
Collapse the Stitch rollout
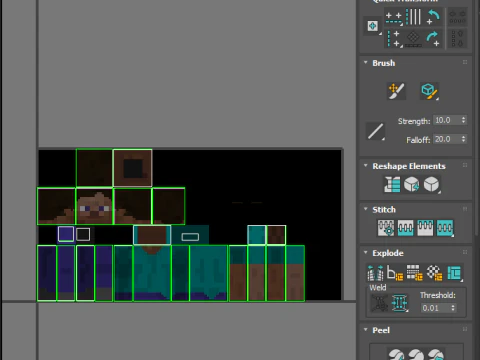[366, 209]
